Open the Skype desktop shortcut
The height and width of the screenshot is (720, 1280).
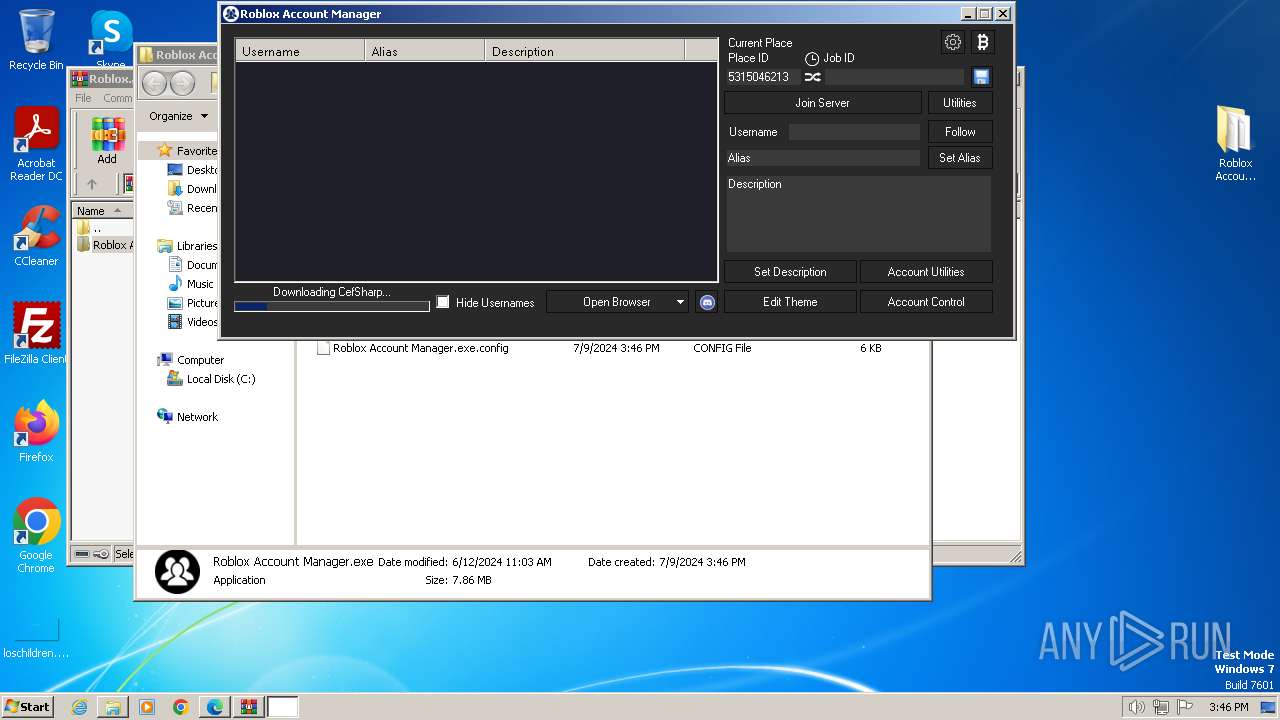click(111, 40)
